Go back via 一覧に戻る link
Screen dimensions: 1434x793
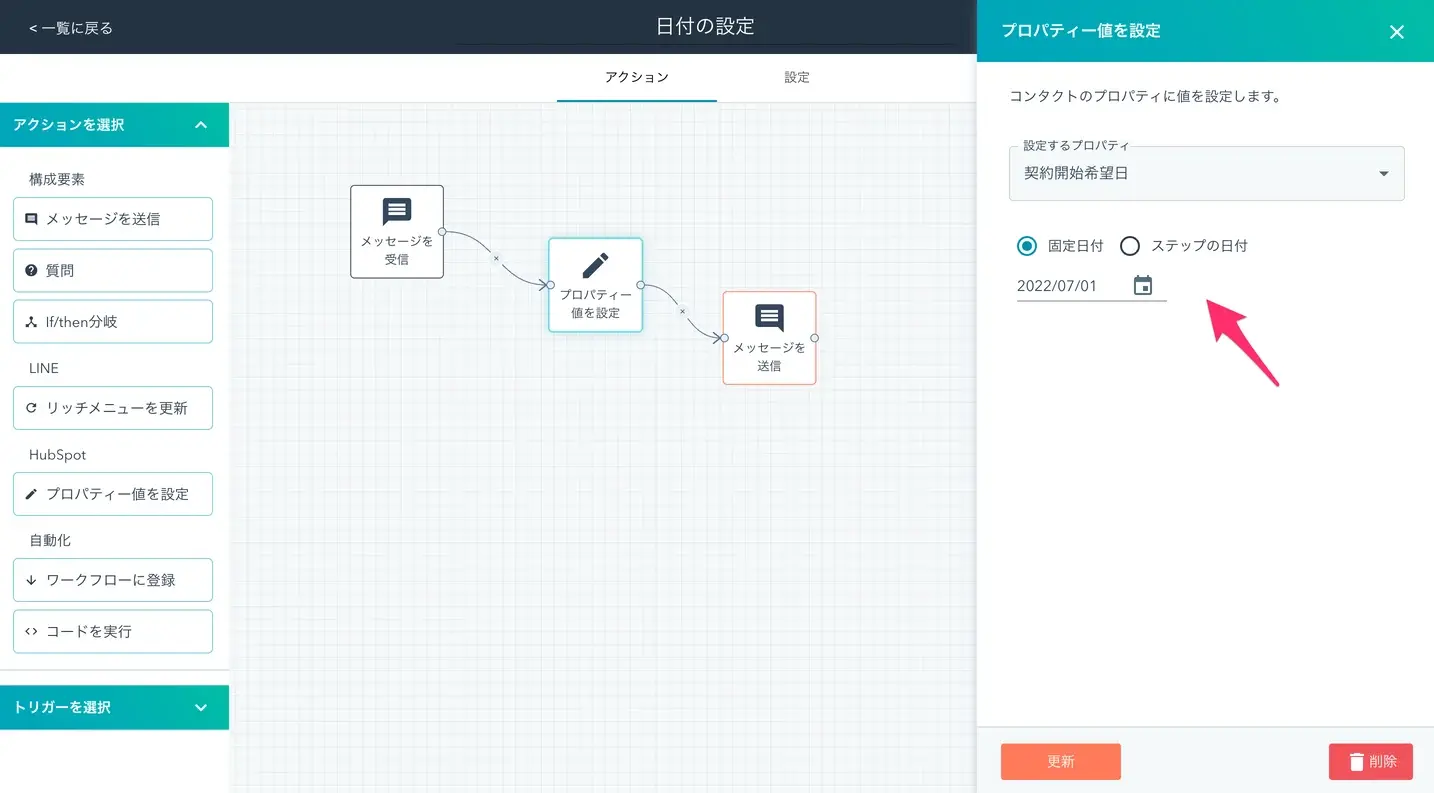coord(71,28)
